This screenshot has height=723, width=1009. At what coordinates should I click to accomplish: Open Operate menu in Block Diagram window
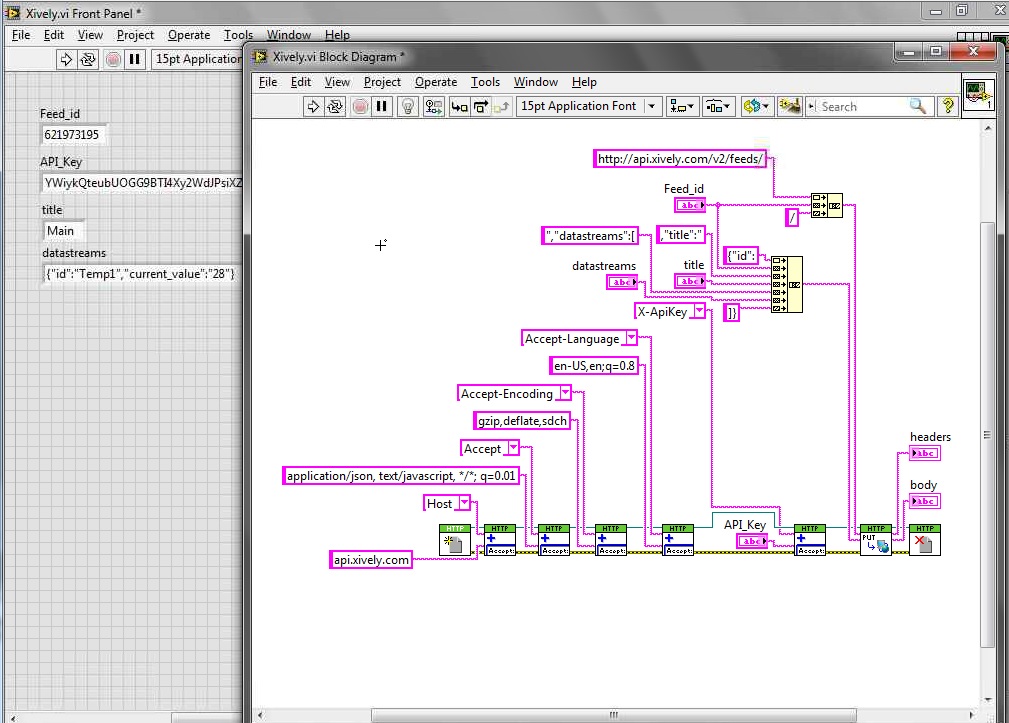coord(436,82)
